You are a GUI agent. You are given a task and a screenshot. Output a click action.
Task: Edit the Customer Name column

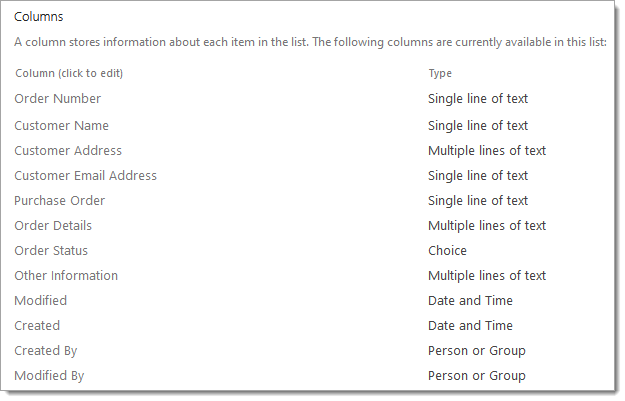point(61,126)
